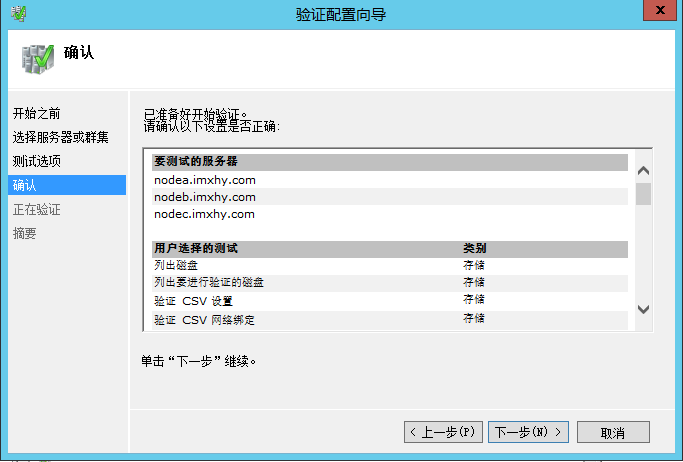
Task: Select nodeb.imxhy.com server entry
Action: pos(390,197)
